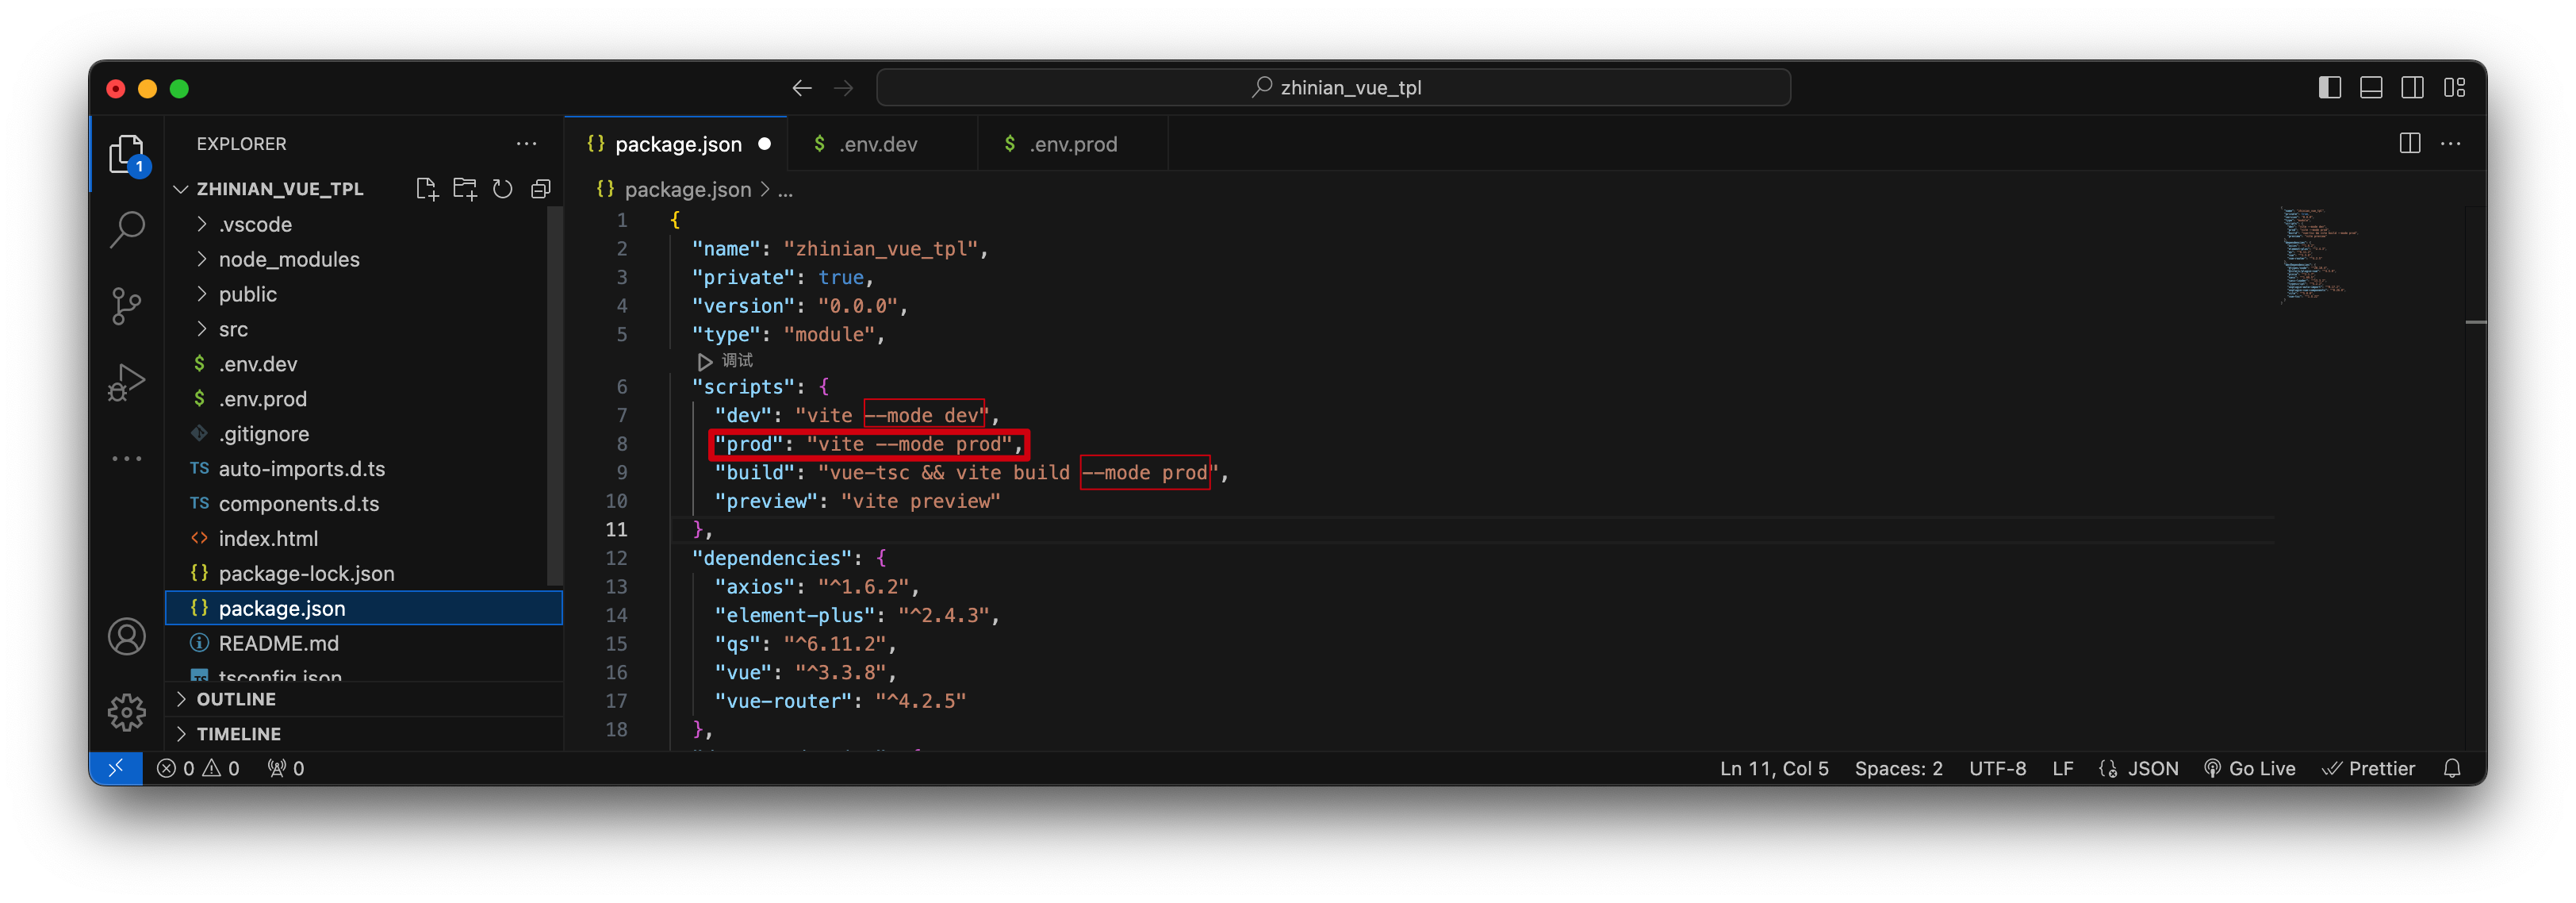2576x903 pixels.
Task: Open the Manage gear icon
Action: pyautogui.click(x=127, y=712)
